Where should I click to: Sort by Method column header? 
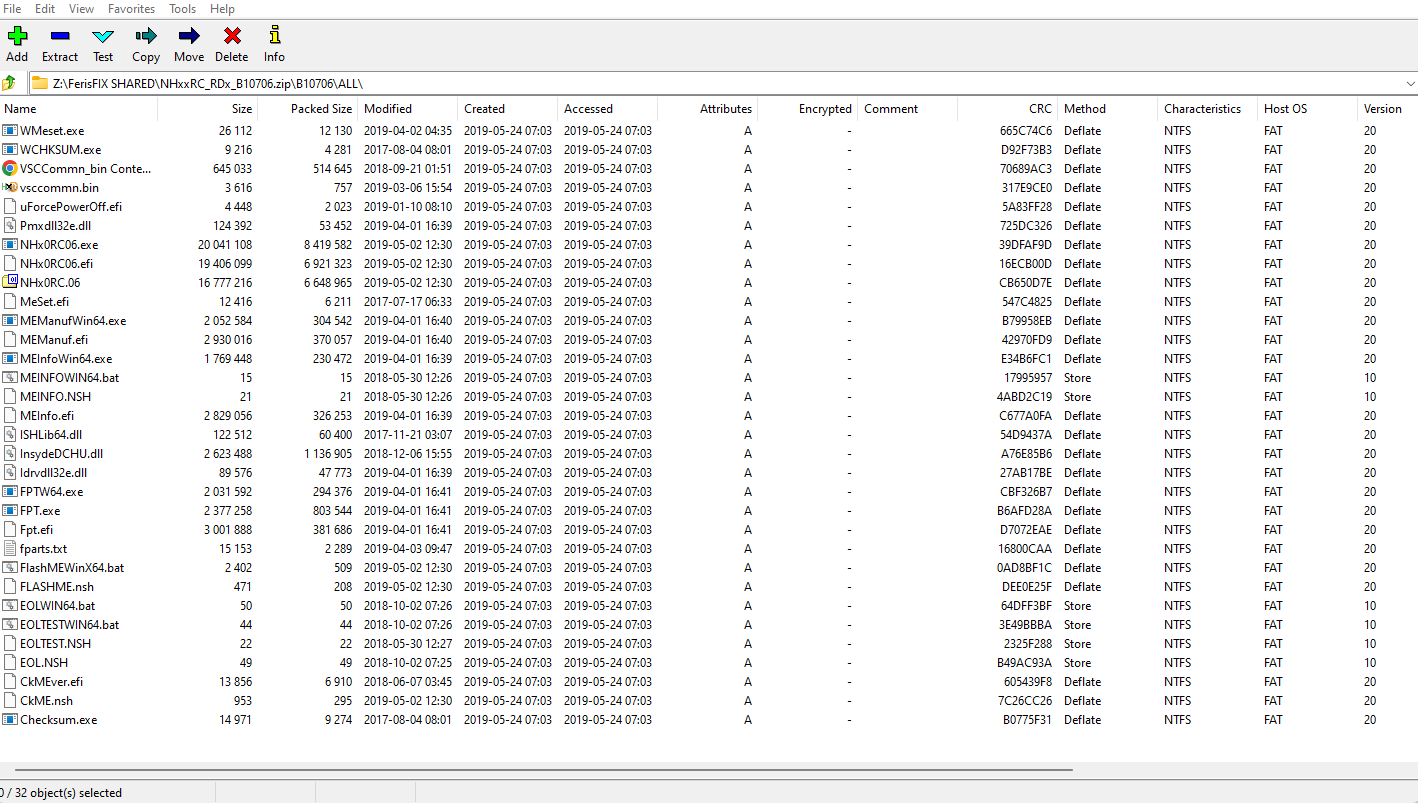[x=1085, y=109]
